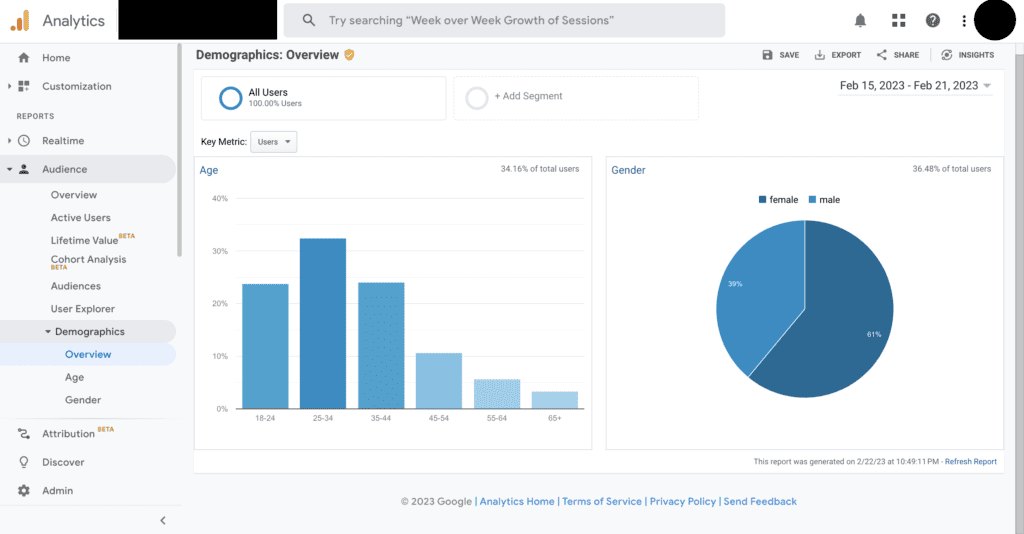The width and height of the screenshot is (1024, 534).
Task: Open Analytics Home footer link
Action: pyautogui.click(x=517, y=501)
